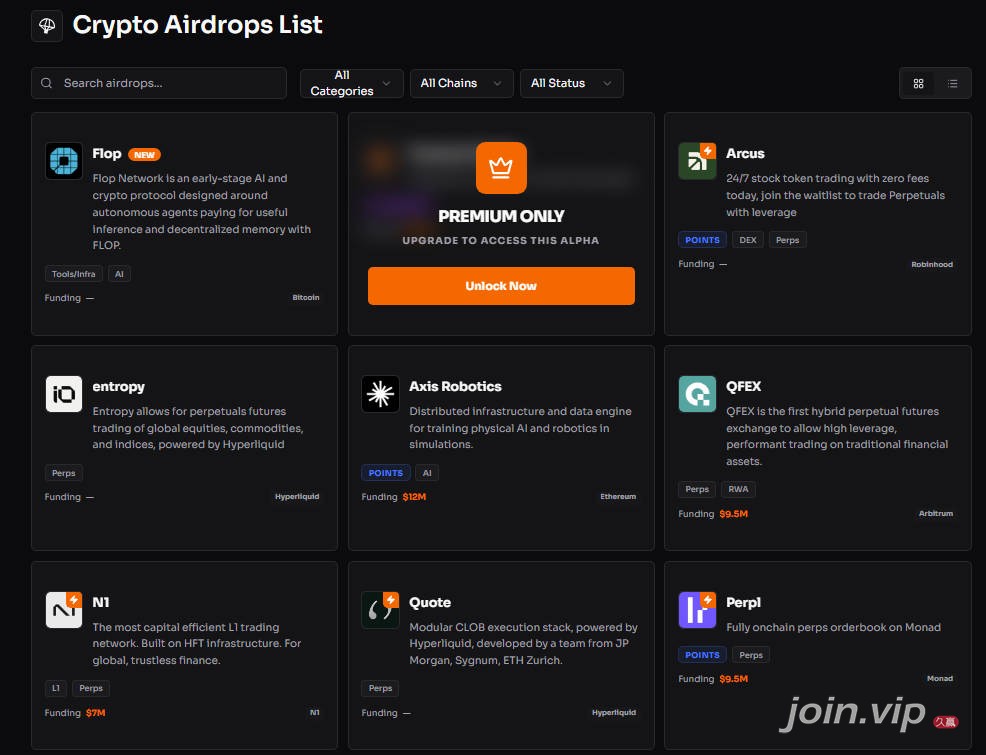Select the AI tag on Axis Robotics
This screenshot has height=755, width=986.
coord(427,473)
